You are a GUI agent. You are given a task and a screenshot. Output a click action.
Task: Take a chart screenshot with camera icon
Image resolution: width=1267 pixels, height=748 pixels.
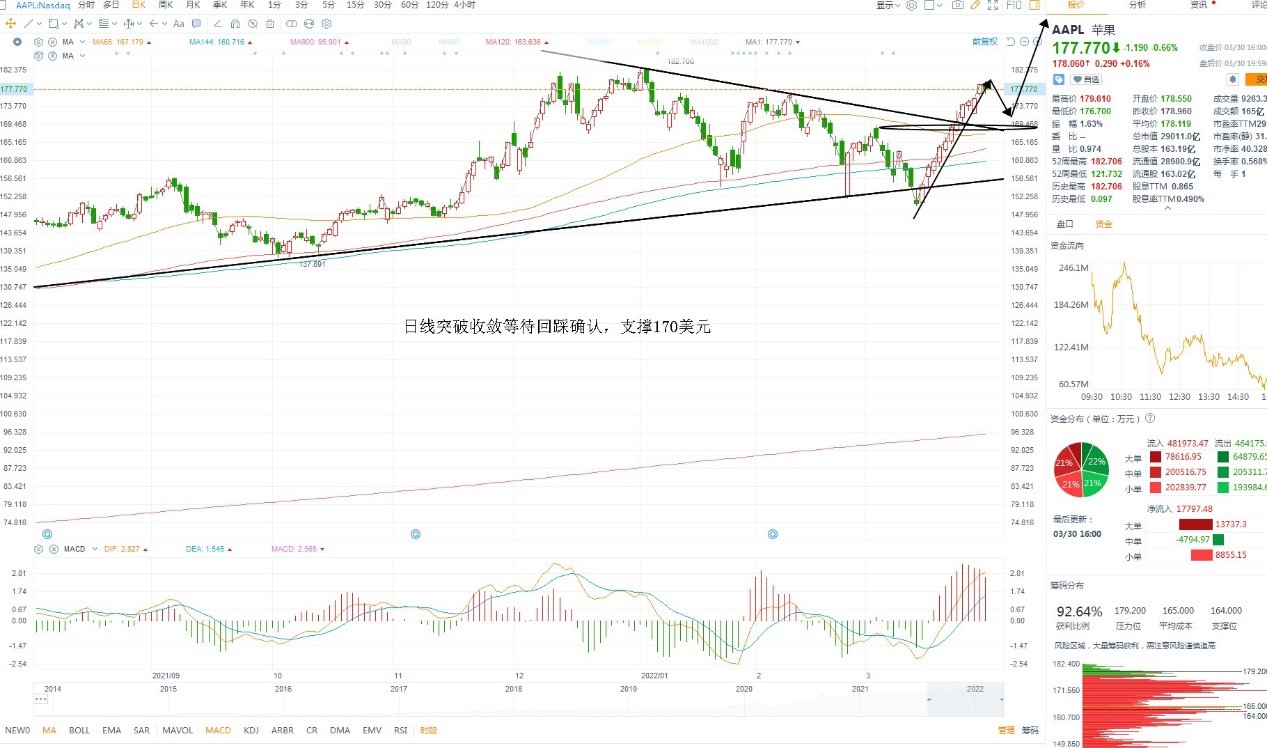(x=958, y=5)
